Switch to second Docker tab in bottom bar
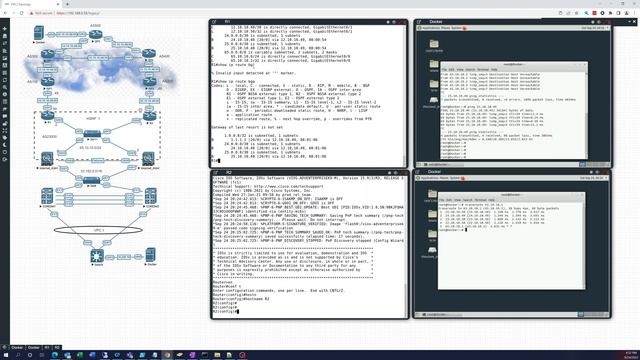 coord(34,347)
